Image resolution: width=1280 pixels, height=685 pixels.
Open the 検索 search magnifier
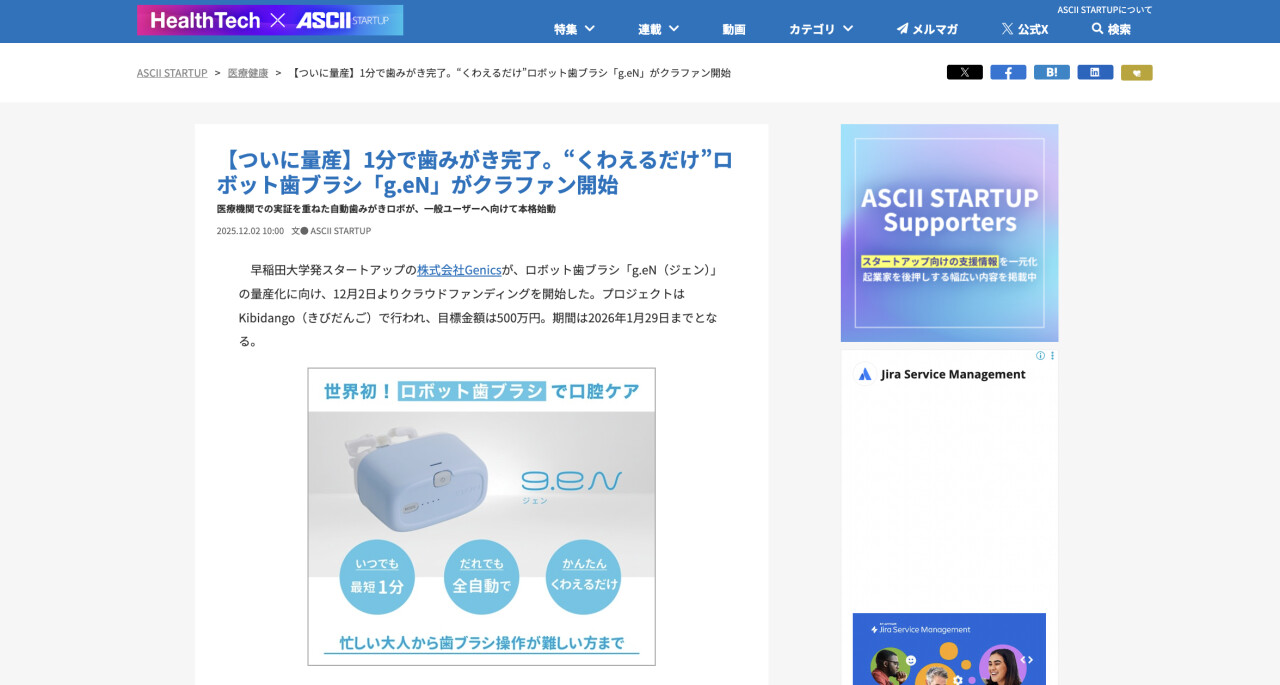(x=1111, y=29)
